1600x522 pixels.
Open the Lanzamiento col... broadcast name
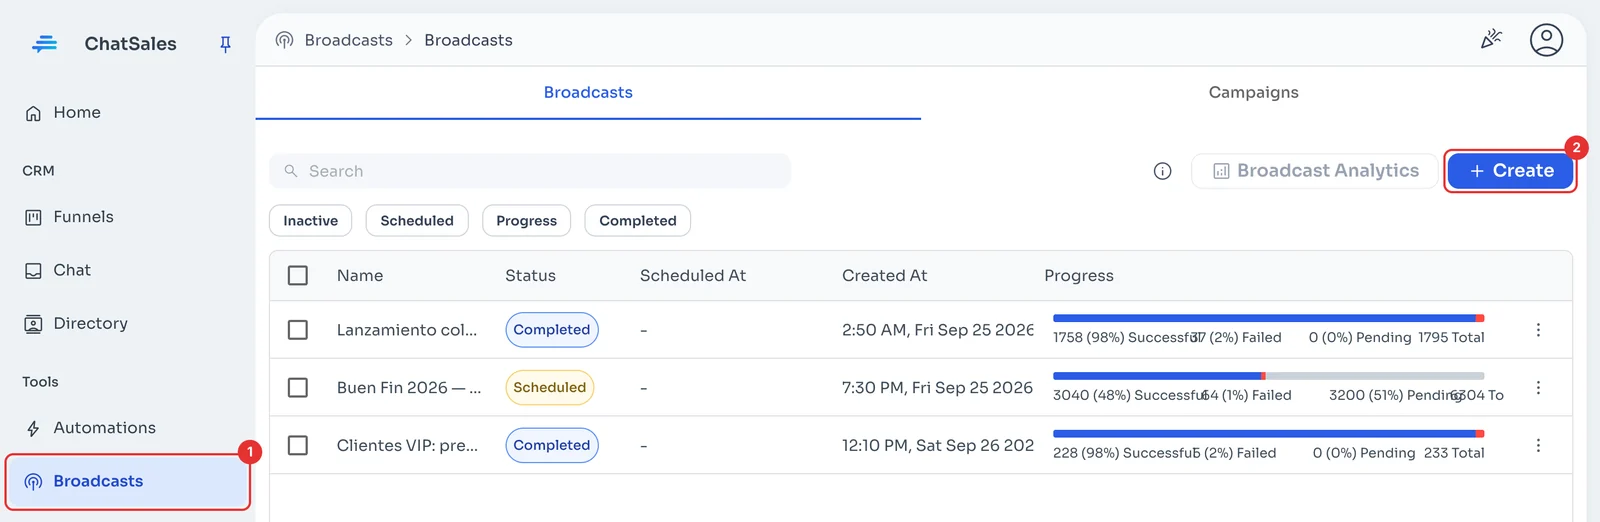point(407,330)
